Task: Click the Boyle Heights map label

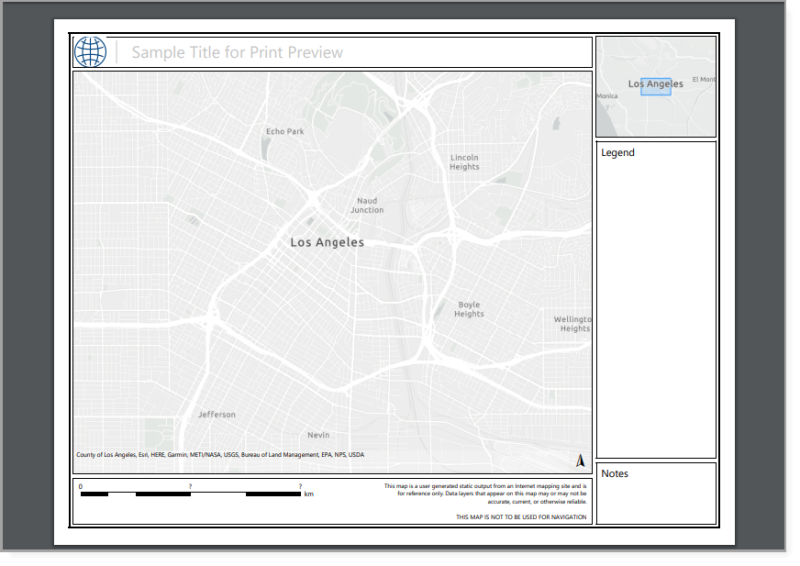Action: click(469, 309)
